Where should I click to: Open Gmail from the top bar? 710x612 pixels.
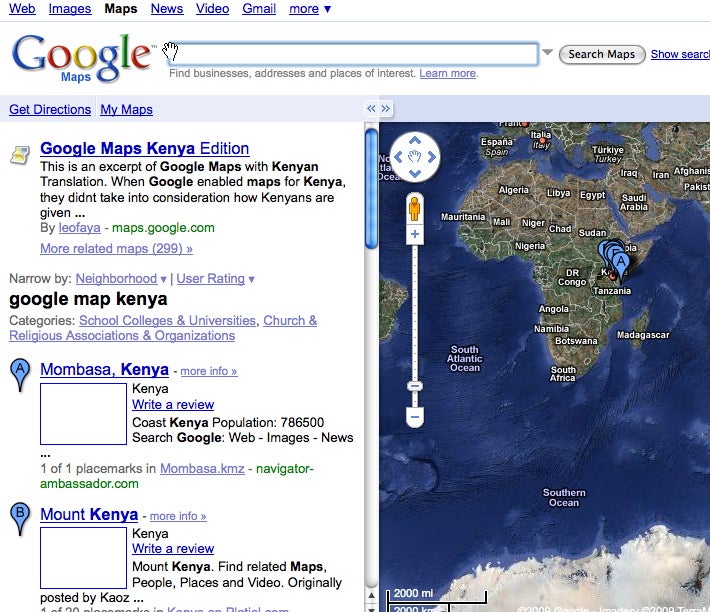coord(259,9)
